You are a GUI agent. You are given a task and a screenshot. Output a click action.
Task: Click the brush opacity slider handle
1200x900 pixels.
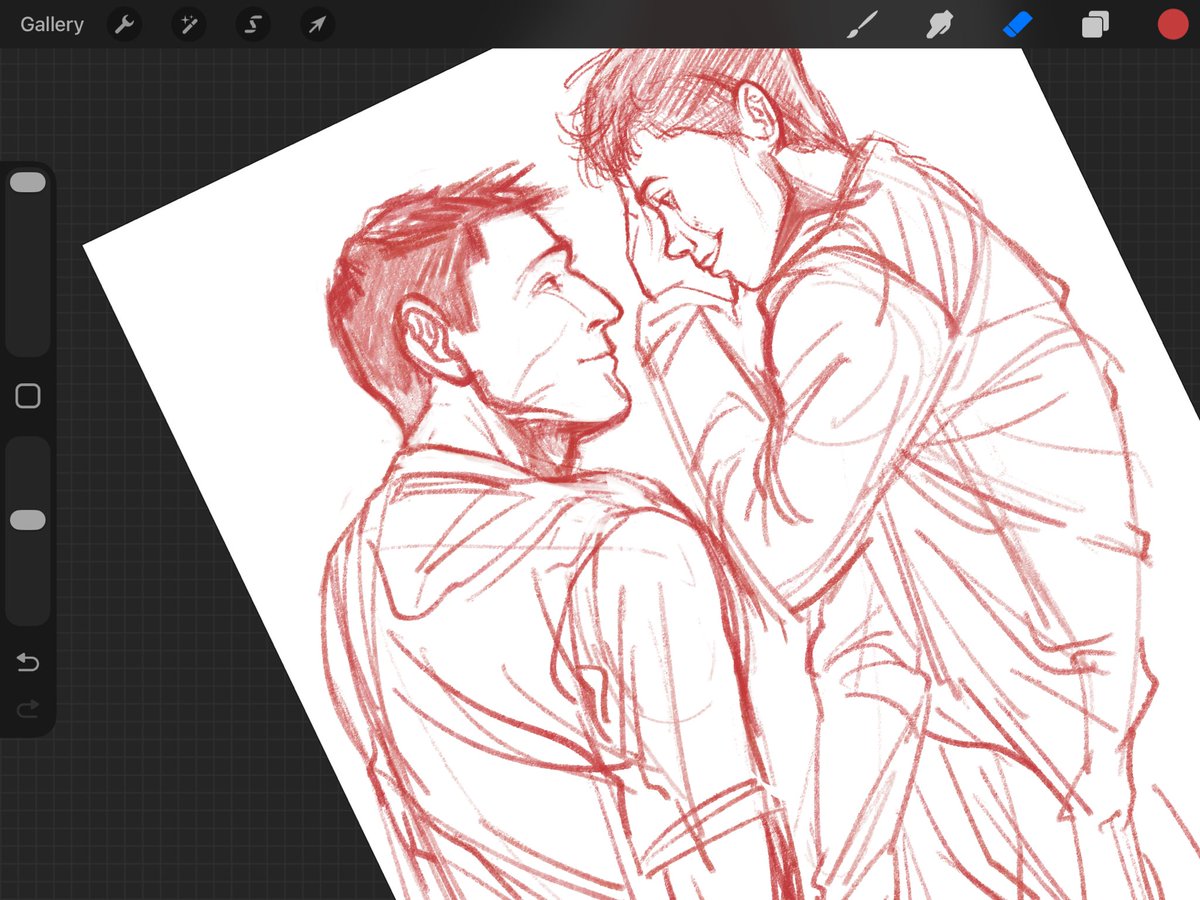(27, 520)
